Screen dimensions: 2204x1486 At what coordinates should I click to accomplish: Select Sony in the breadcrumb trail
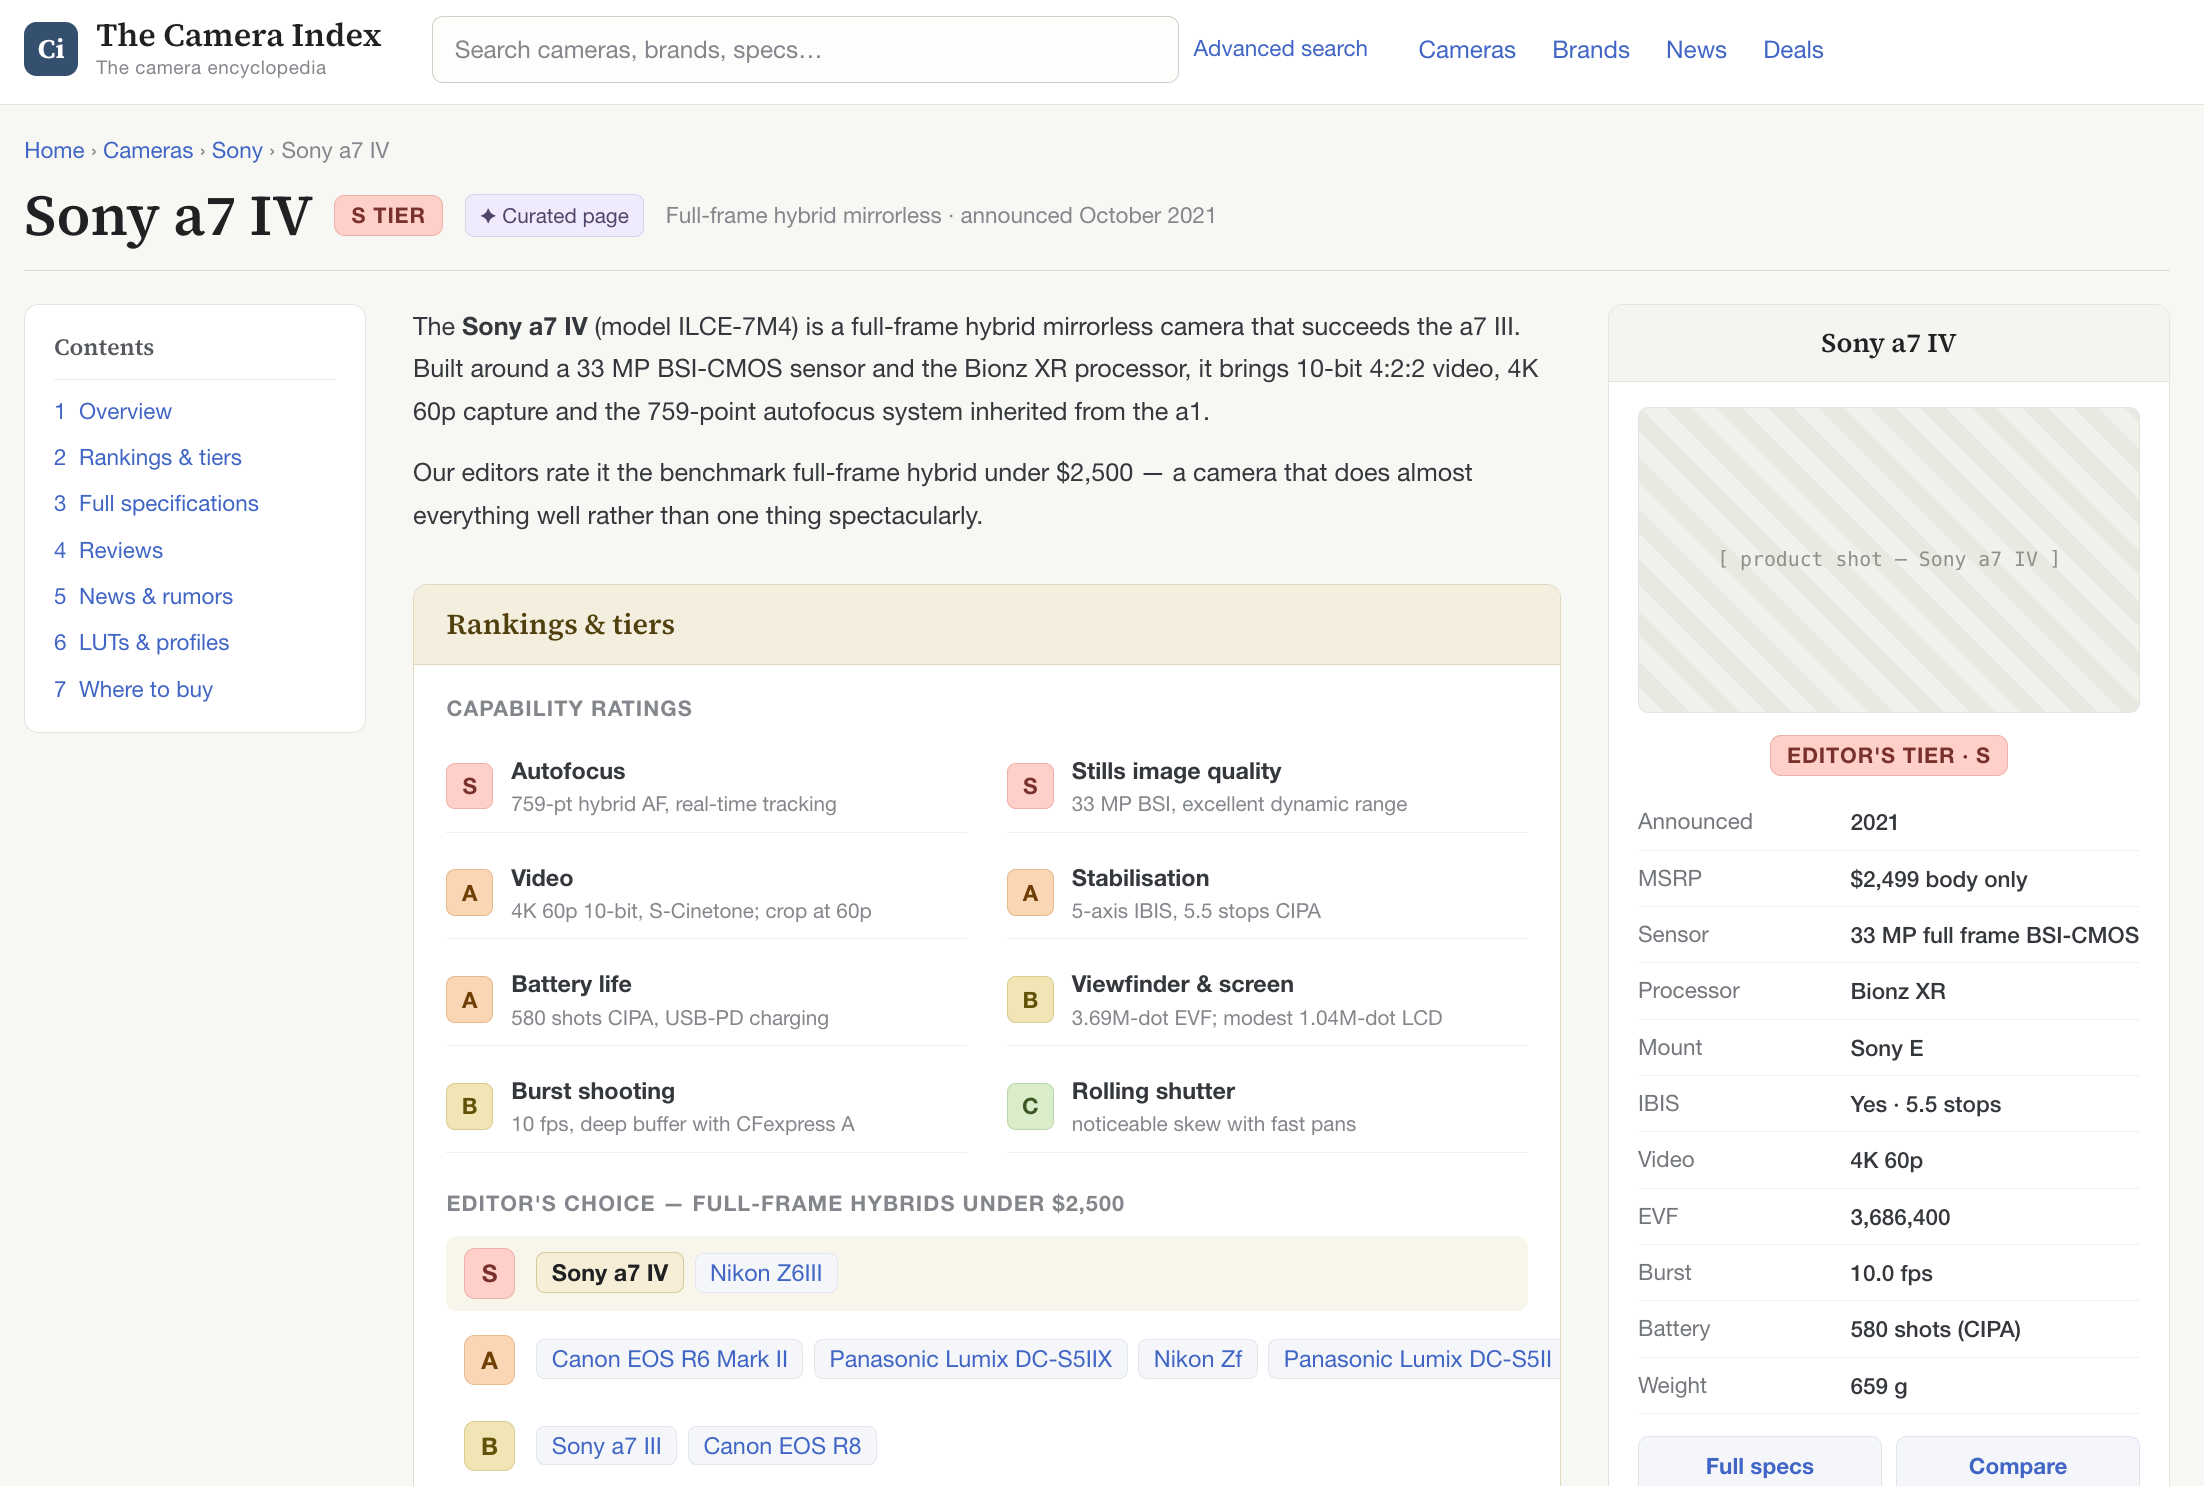[x=237, y=151]
